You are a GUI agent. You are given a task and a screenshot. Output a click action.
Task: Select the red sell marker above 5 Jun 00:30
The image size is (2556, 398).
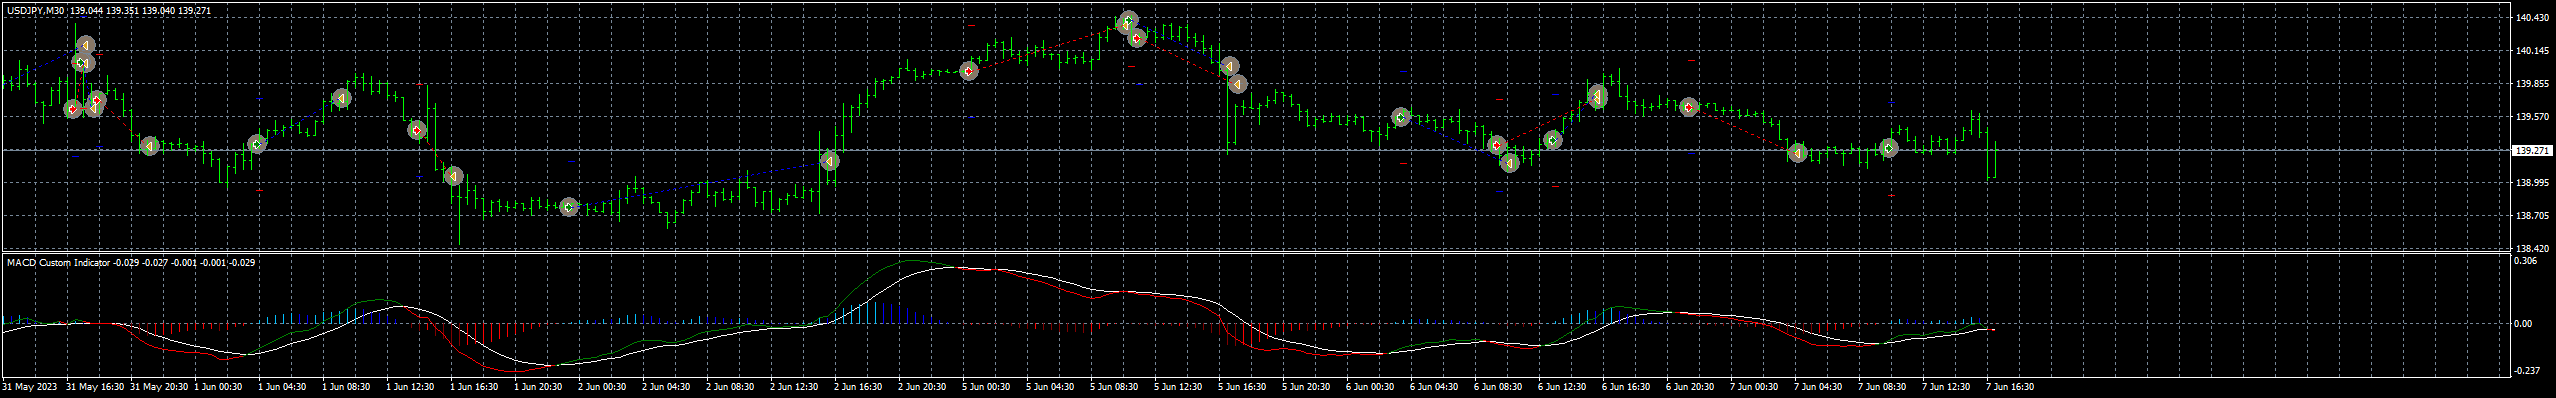click(x=968, y=71)
